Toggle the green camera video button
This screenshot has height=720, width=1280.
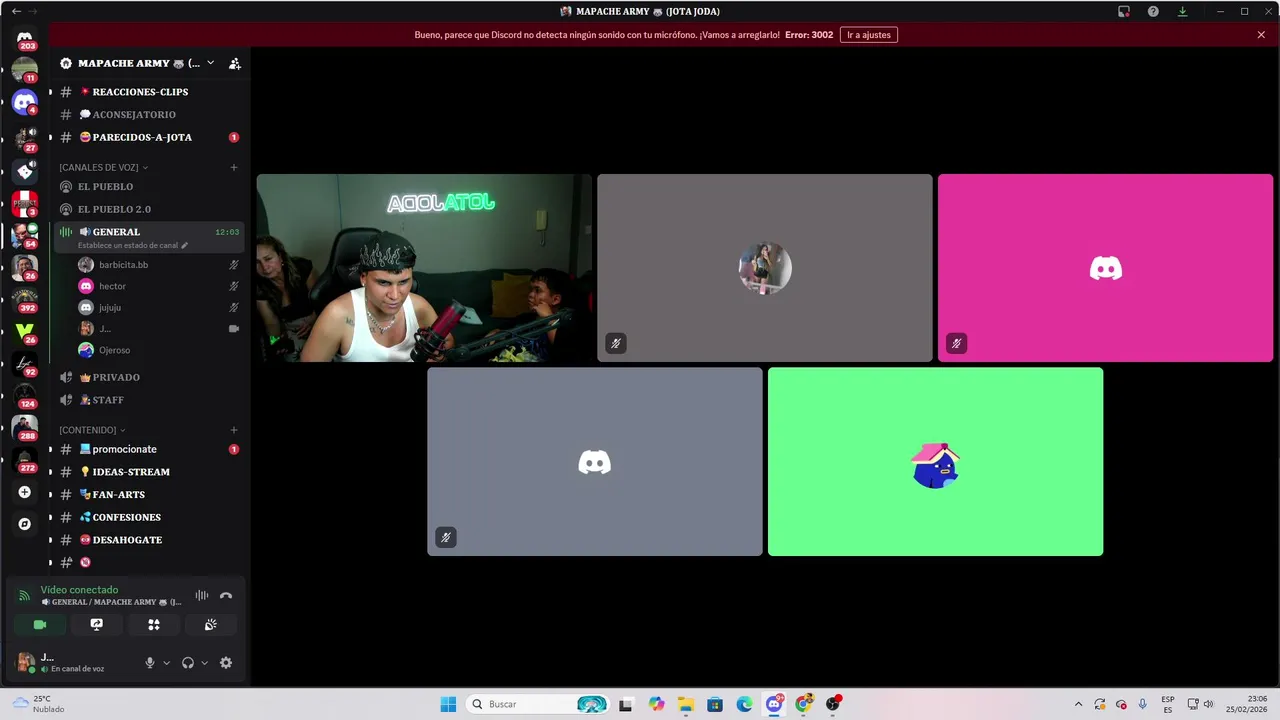[40, 624]
